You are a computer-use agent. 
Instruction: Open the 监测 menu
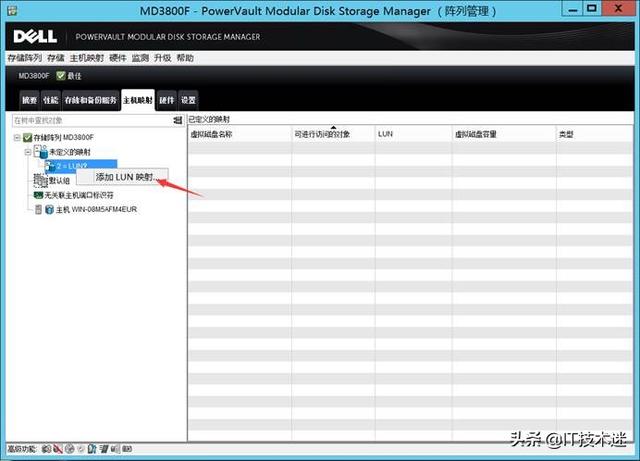(x=140, y=58)
